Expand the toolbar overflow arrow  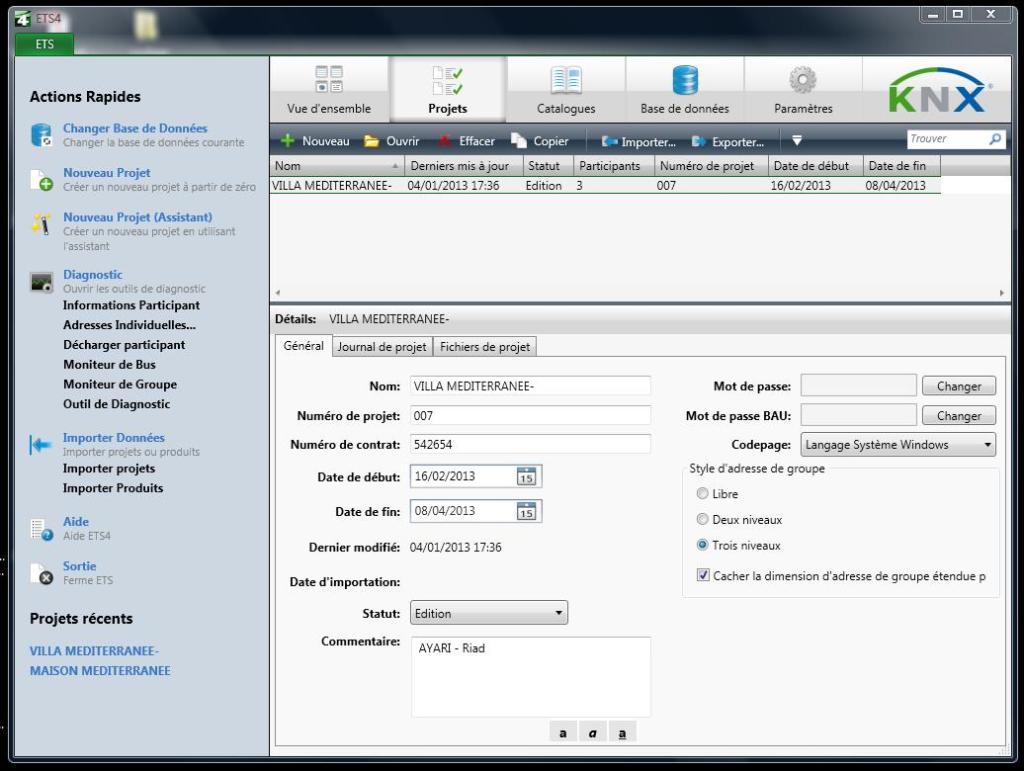click(x=797, y=140)
